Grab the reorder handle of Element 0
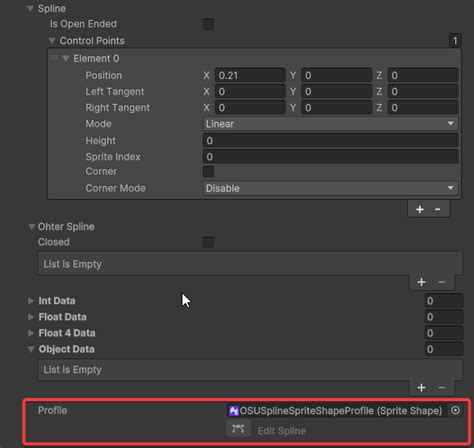474x448 pixels. pos(54,58)
